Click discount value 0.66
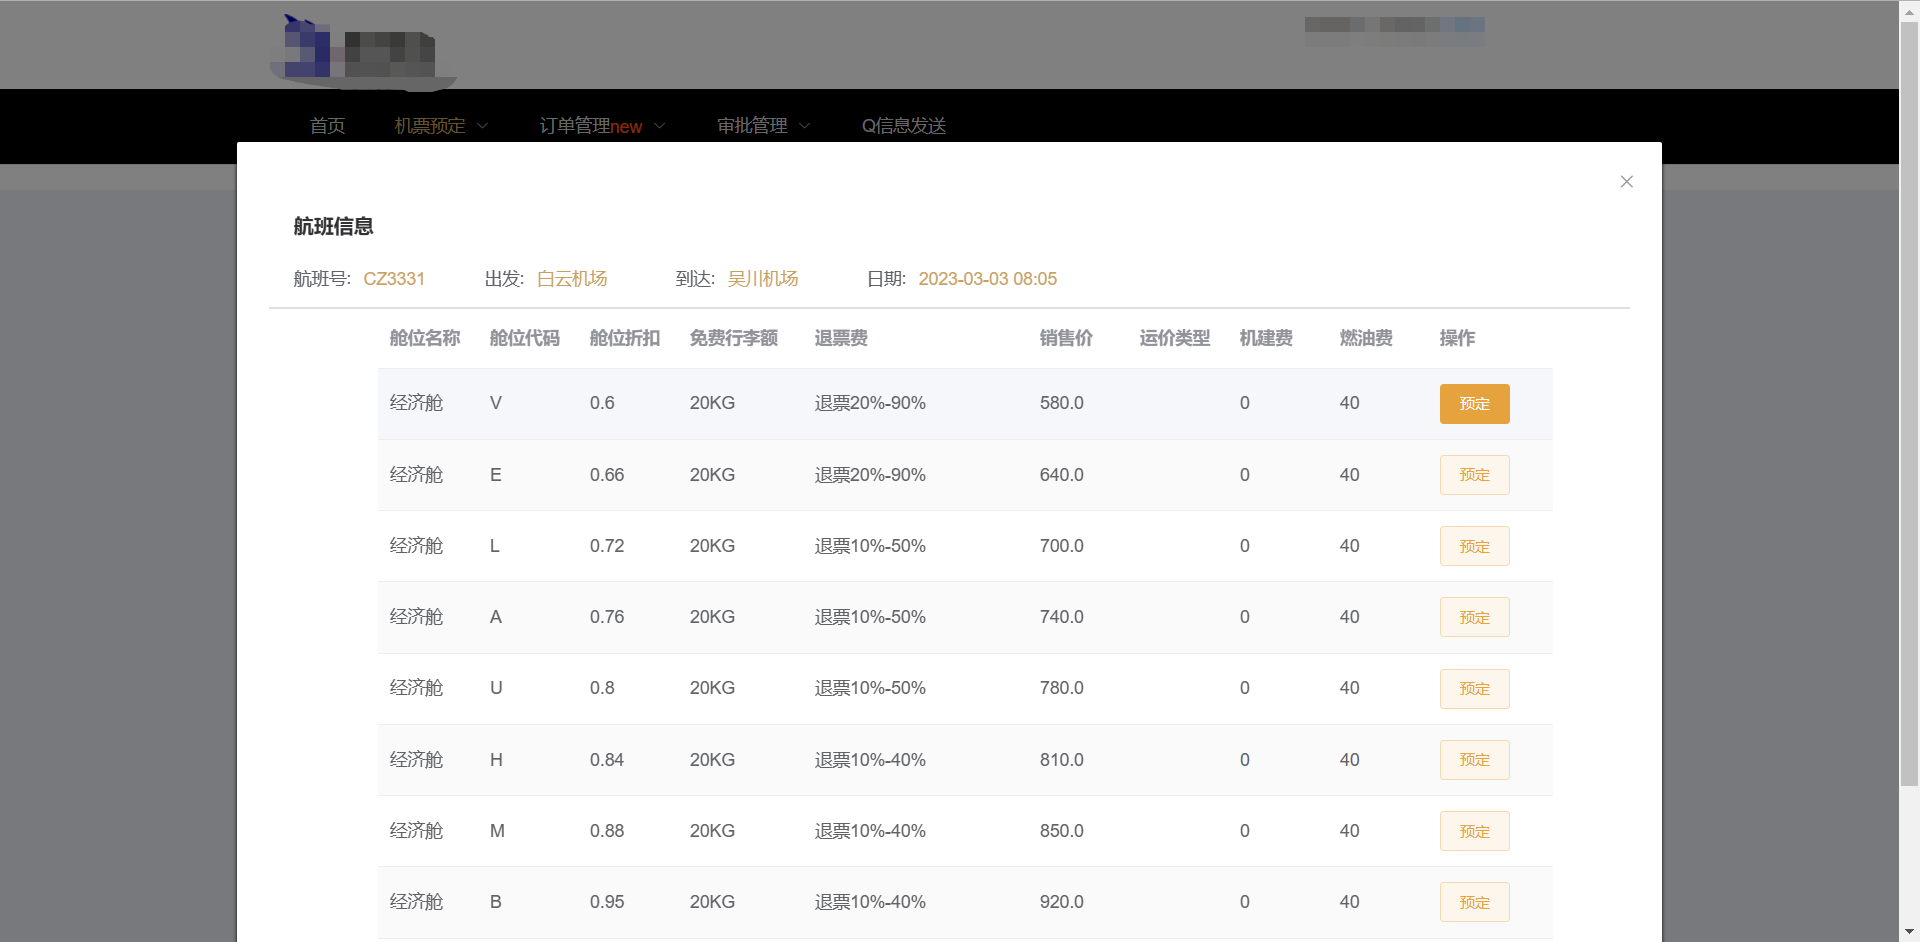 tap(607, 475)
